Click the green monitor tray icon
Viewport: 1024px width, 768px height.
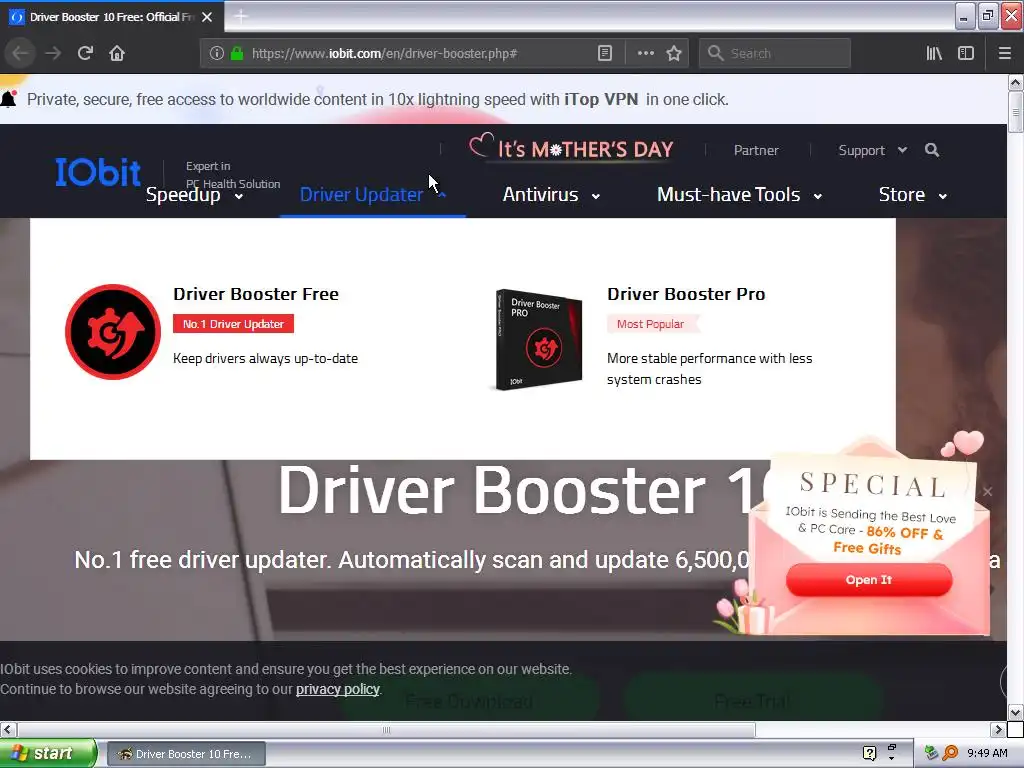(x=932, y=753)
